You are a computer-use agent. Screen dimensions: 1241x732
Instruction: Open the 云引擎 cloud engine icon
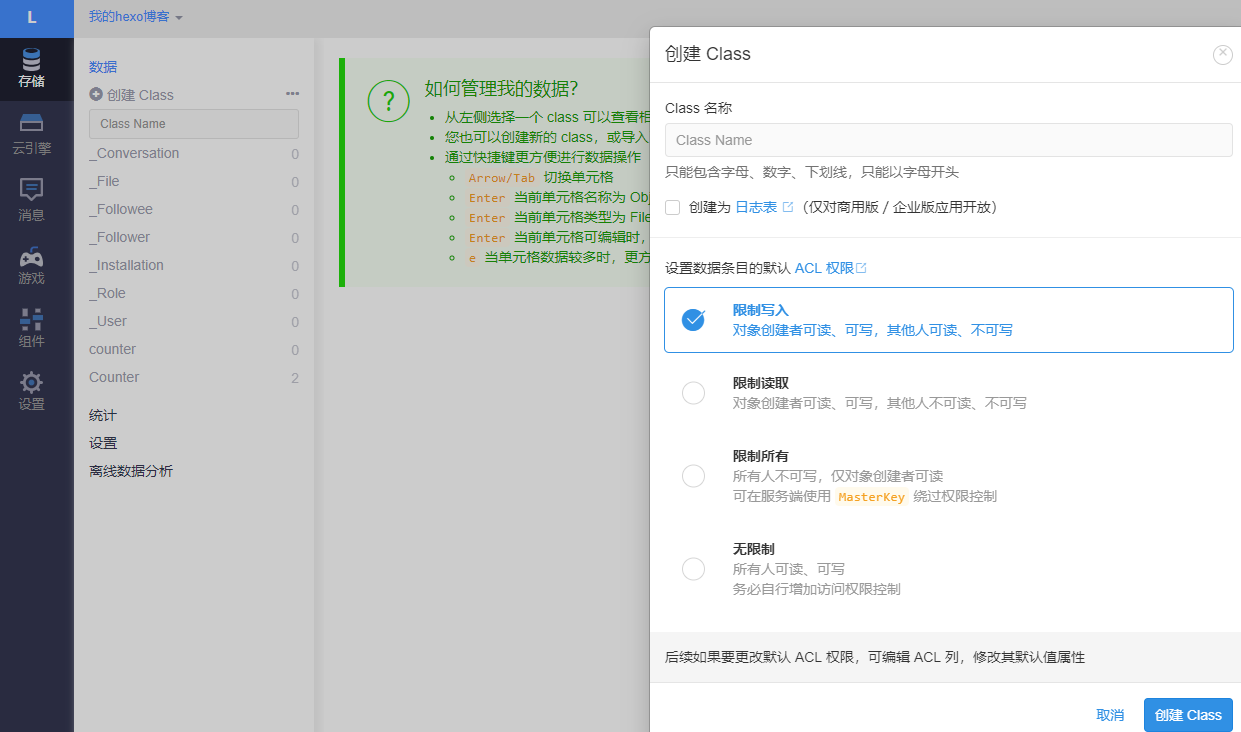coord(31,124)
